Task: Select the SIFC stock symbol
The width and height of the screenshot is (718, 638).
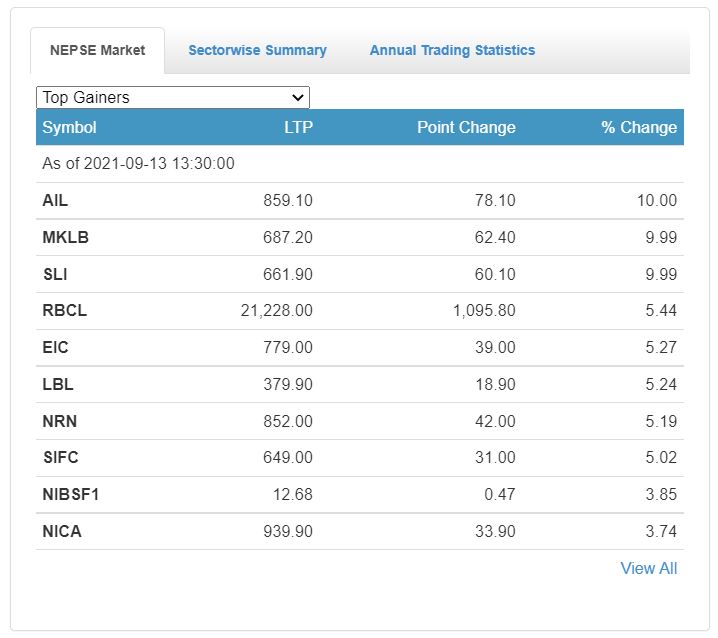Action: [x=60, y=457]
